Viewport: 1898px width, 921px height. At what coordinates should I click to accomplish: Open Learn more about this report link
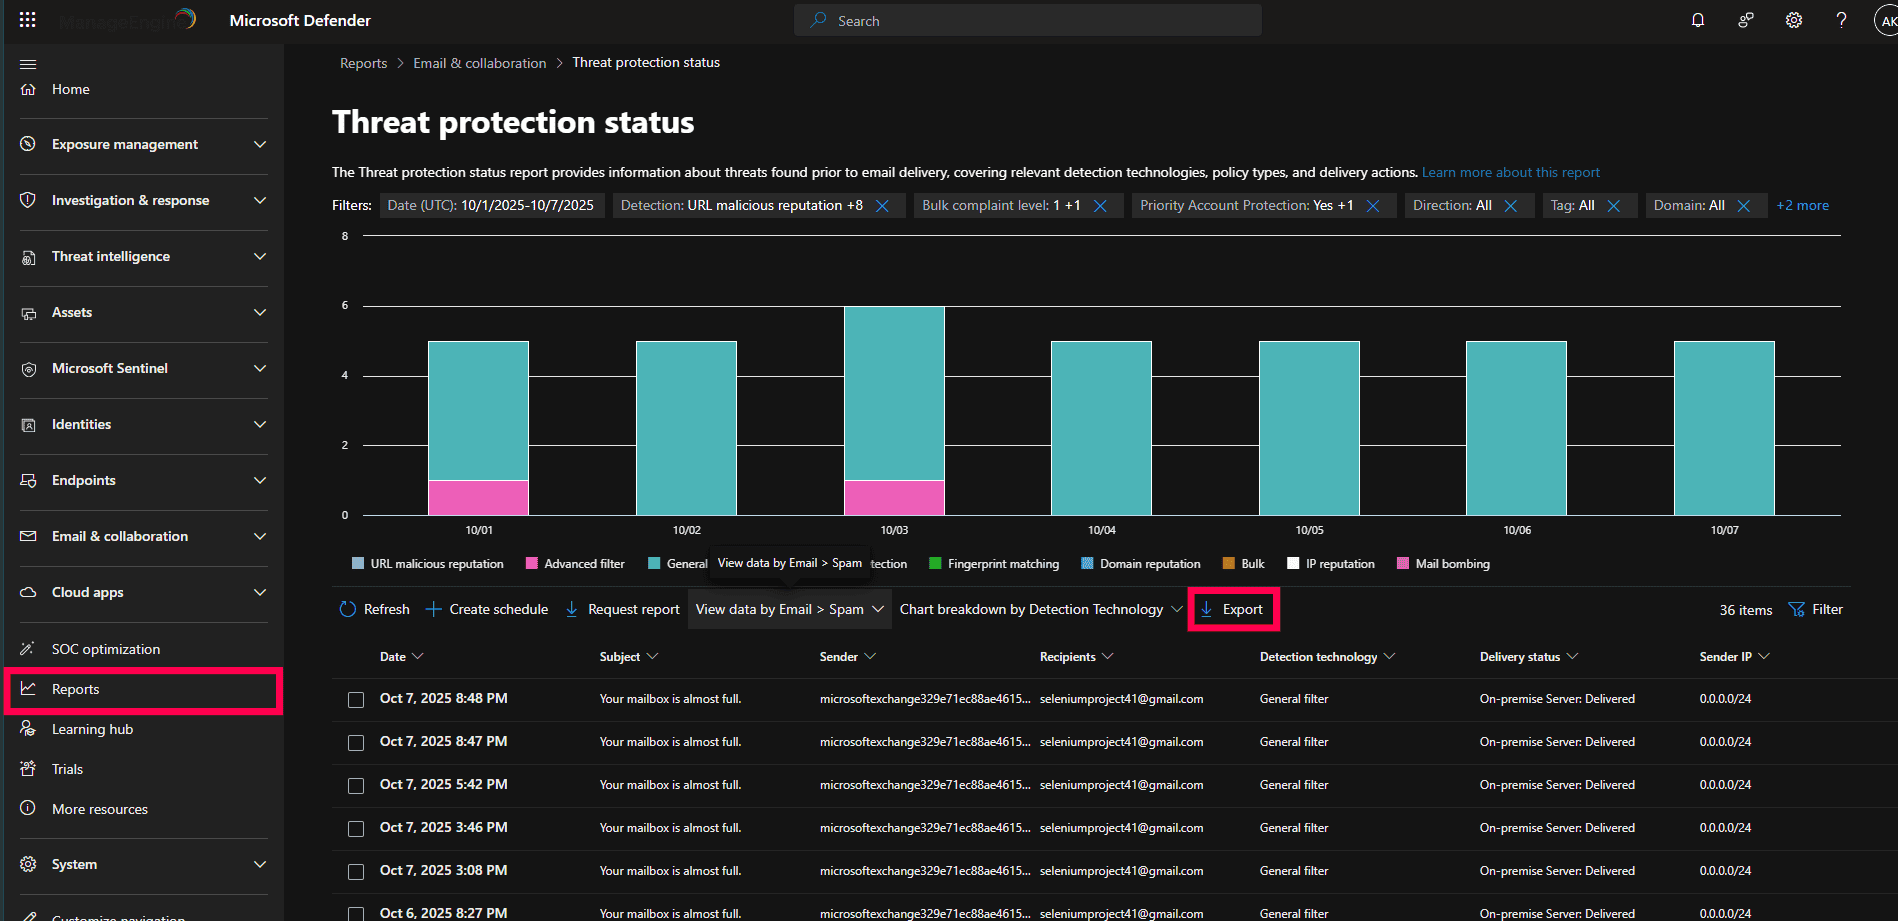1510,172
